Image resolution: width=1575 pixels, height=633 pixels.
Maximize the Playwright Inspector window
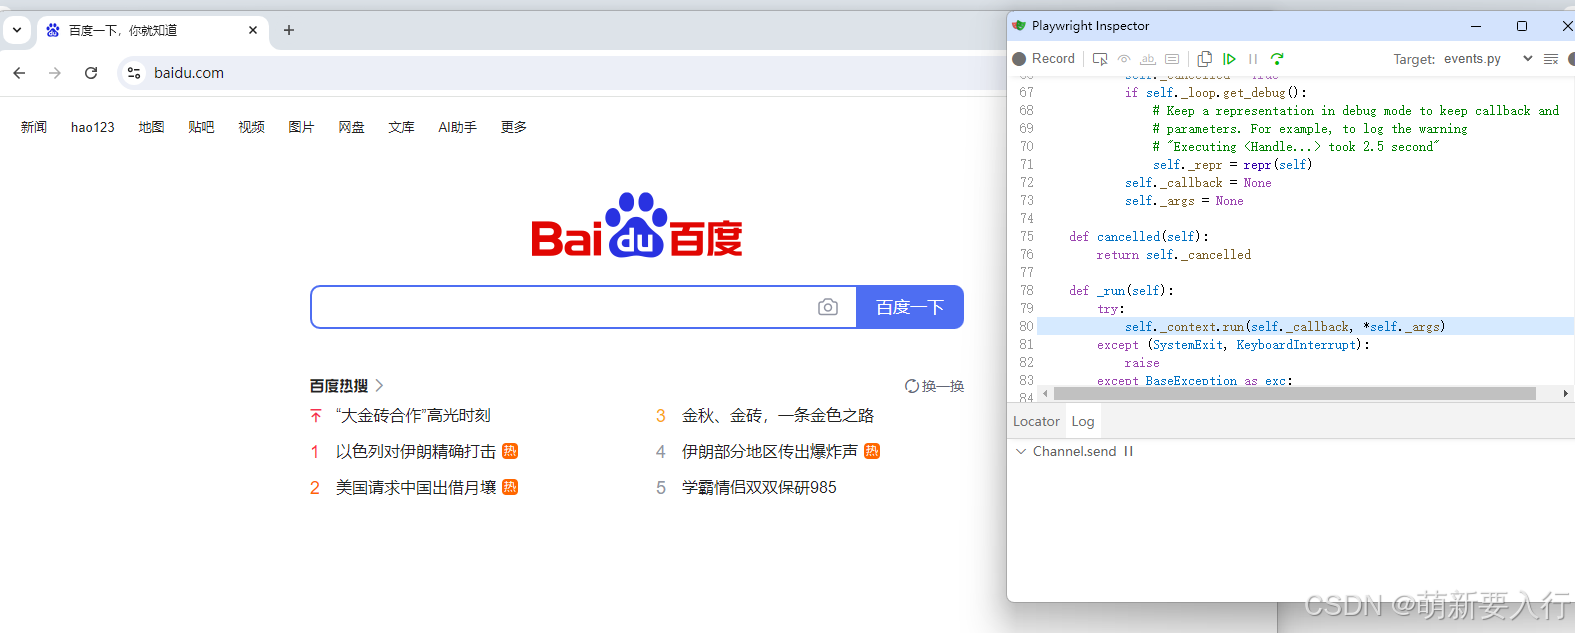click(x=1522, y=26)
